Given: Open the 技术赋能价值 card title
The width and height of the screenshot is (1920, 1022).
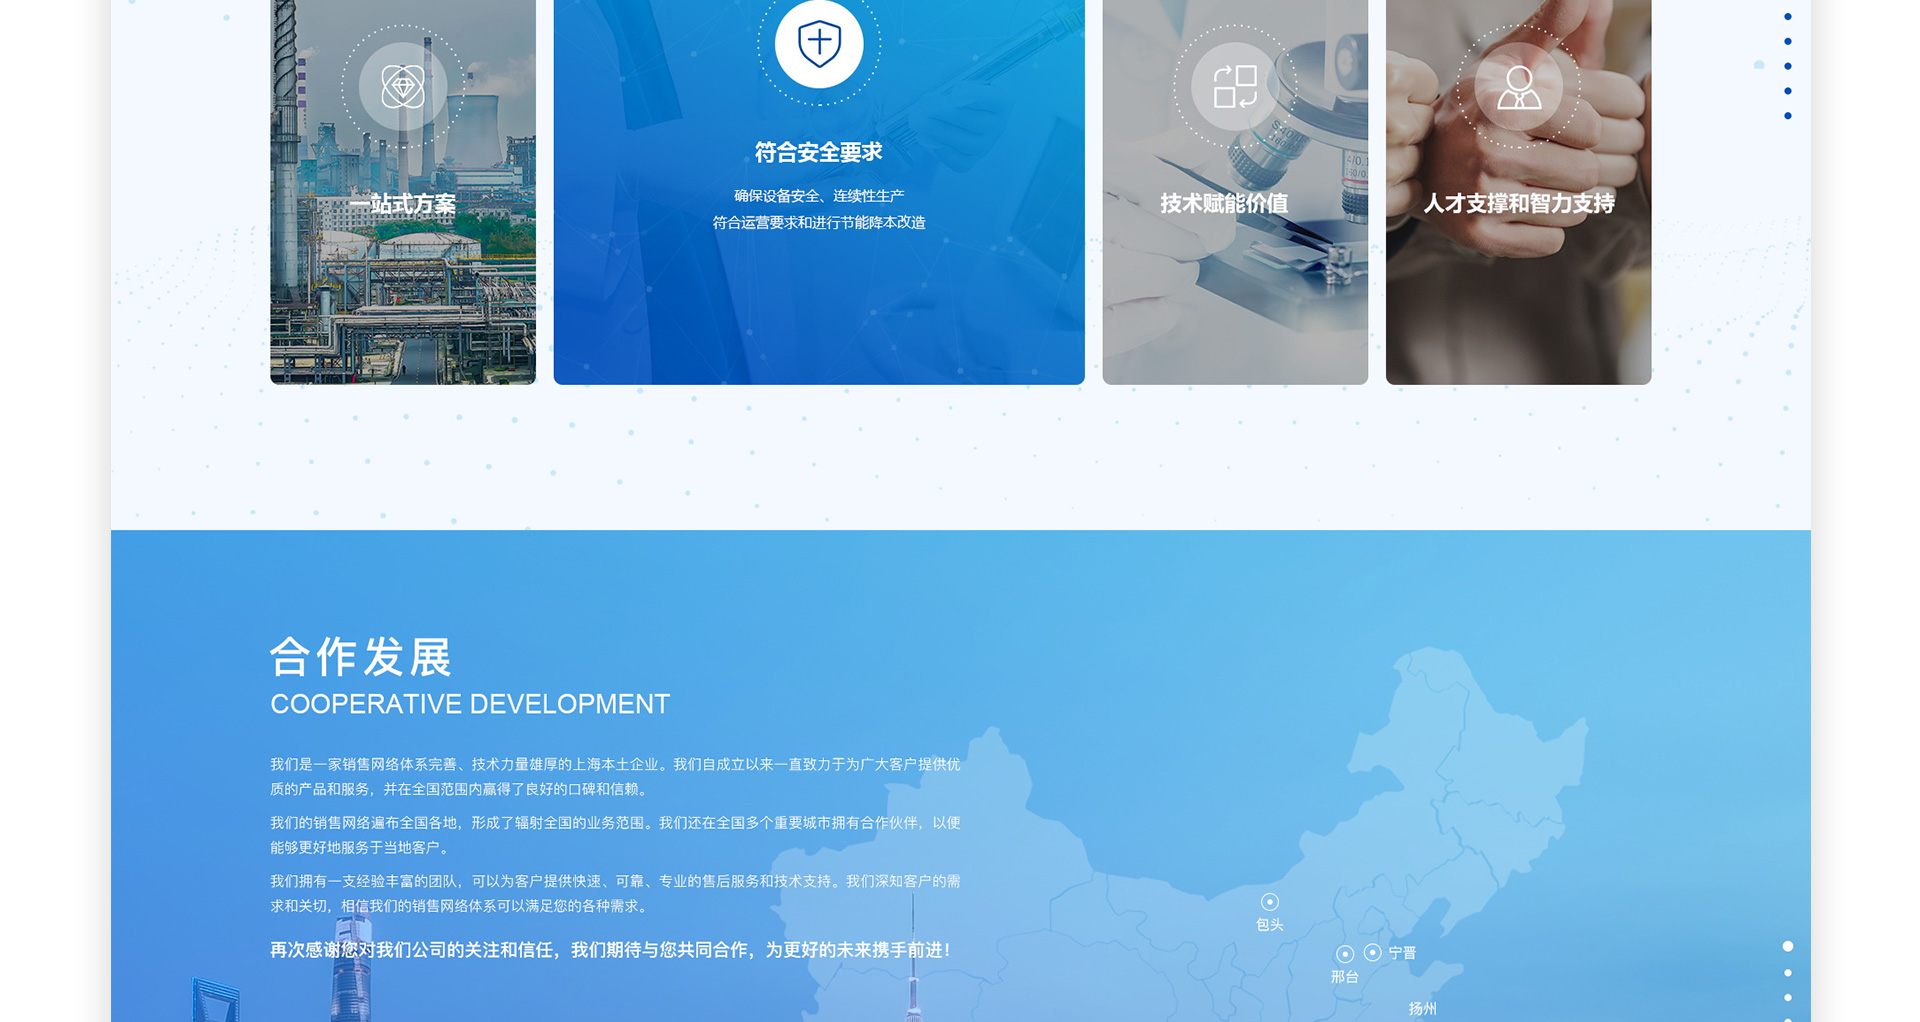Looking at the screenshot, I should click(x=1224, y=204).
